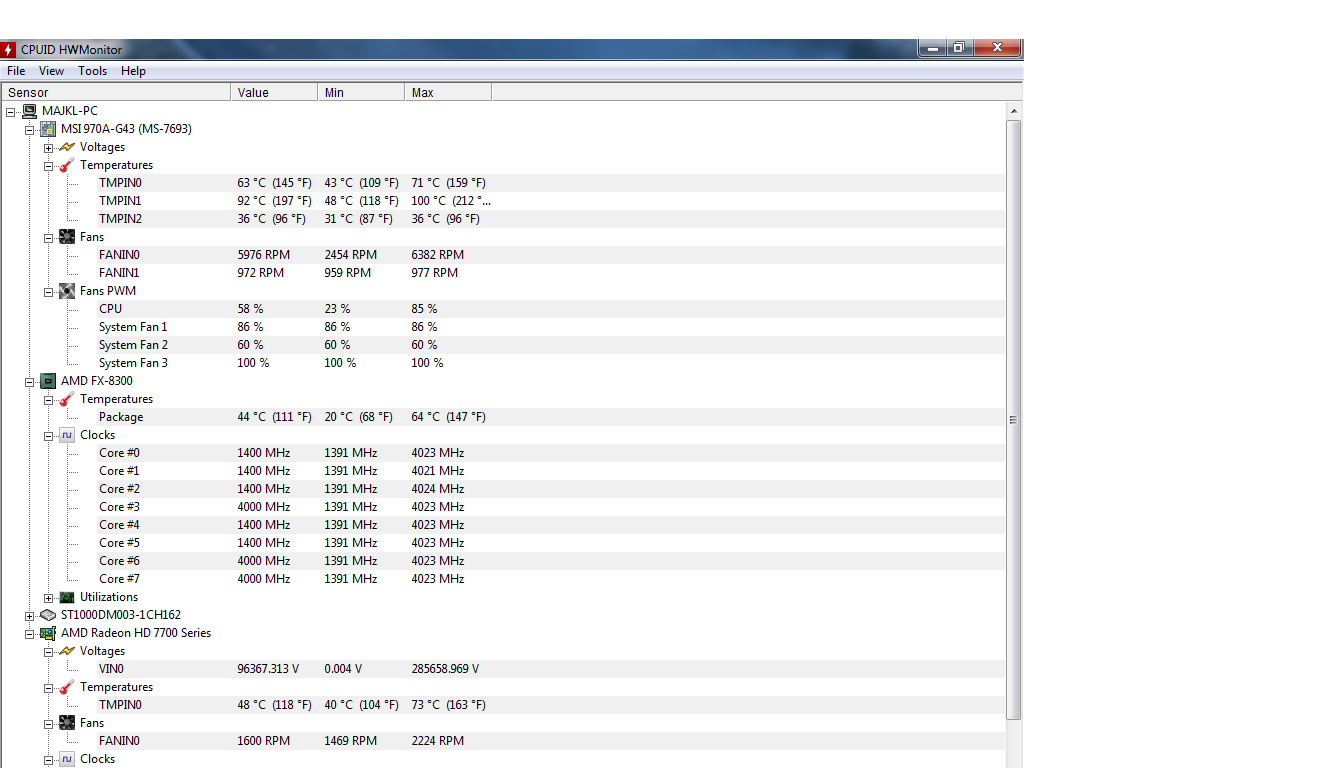
Task: Click the ST1000DM003 hard drive icon
Action: click(x=47, y=615)
